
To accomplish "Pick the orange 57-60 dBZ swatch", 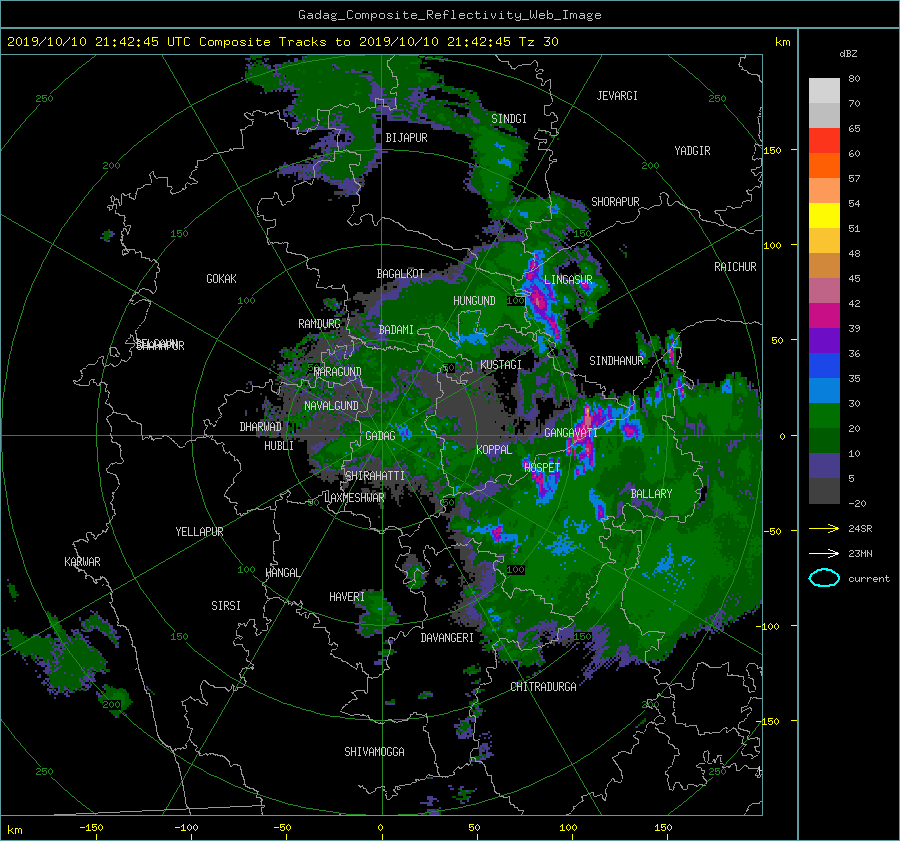I will [824, 166].
